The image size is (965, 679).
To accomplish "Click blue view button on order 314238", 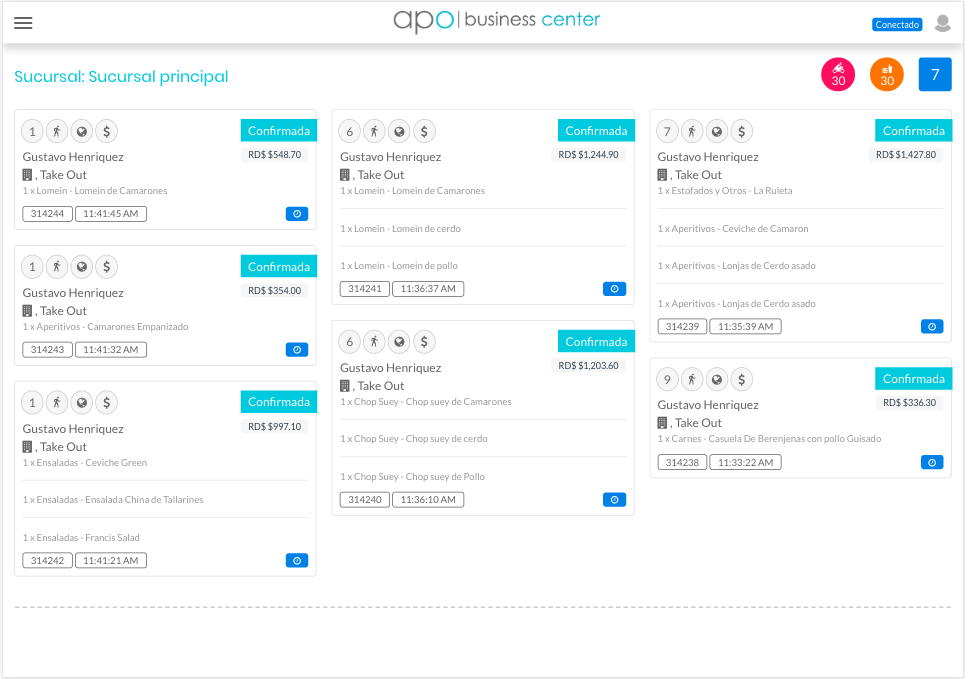I will [932, 462].
